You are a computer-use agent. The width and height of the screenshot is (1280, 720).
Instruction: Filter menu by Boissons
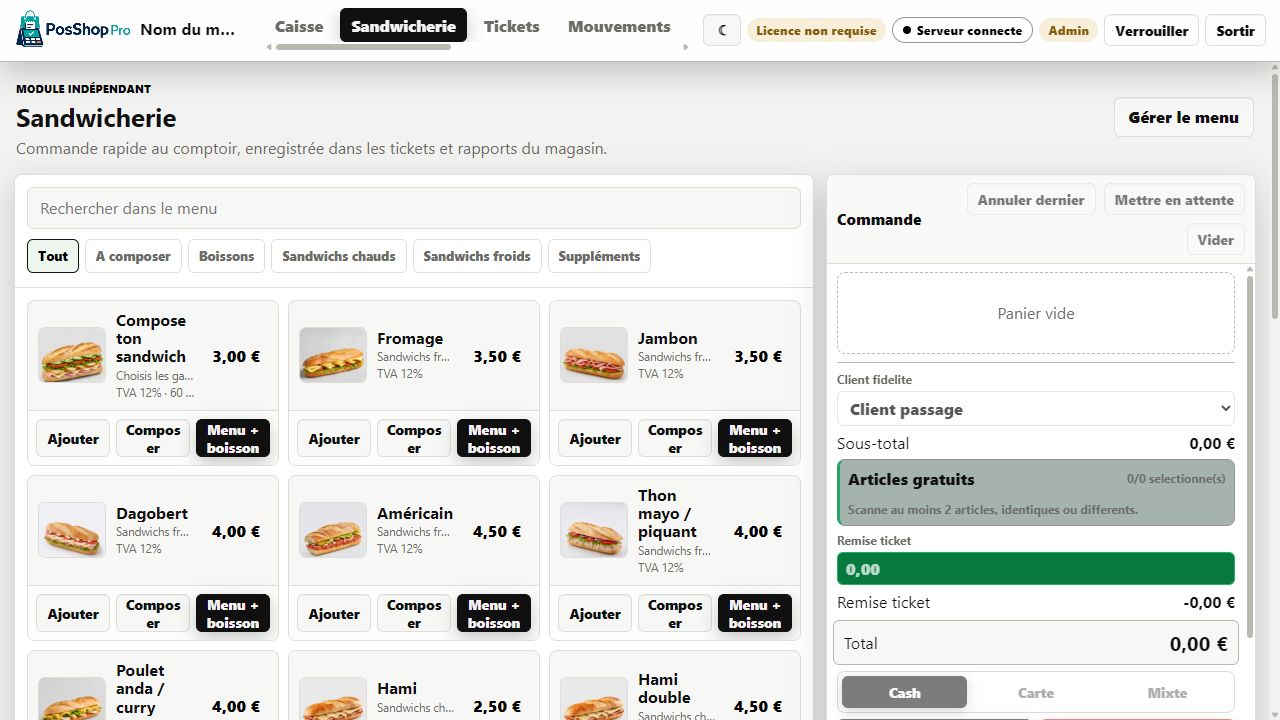[x=227, y=256]
